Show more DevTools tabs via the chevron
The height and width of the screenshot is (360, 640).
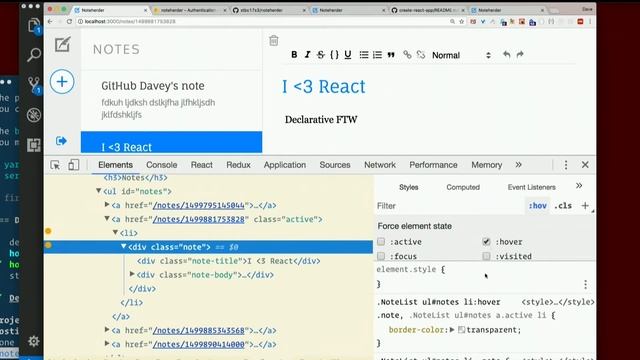coord(518,165)
